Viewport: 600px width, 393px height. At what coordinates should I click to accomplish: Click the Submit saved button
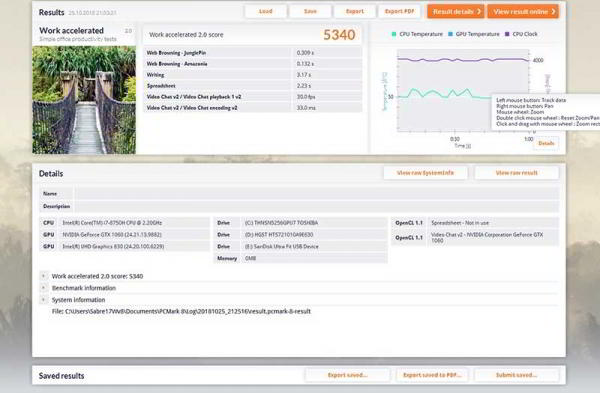coord(517,375)
